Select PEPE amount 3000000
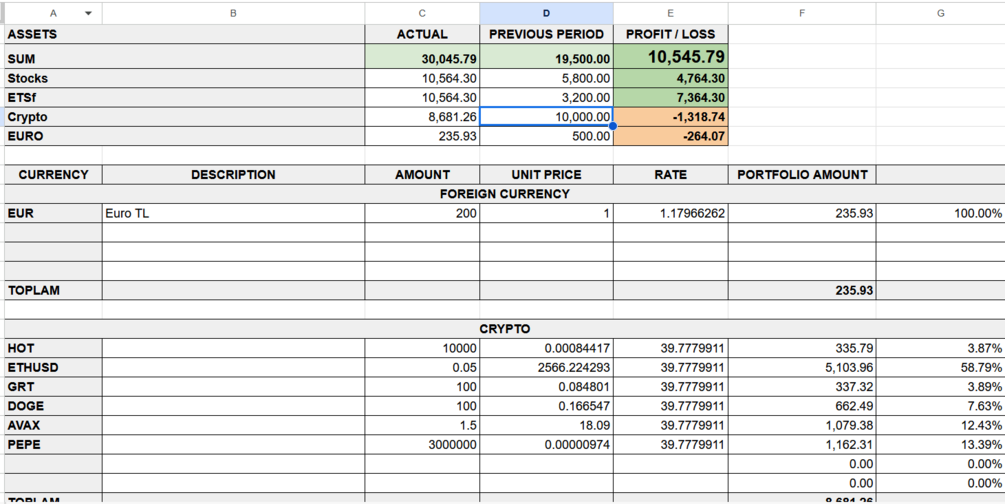Screen dimensions: 1005x504 click(422, 444)
